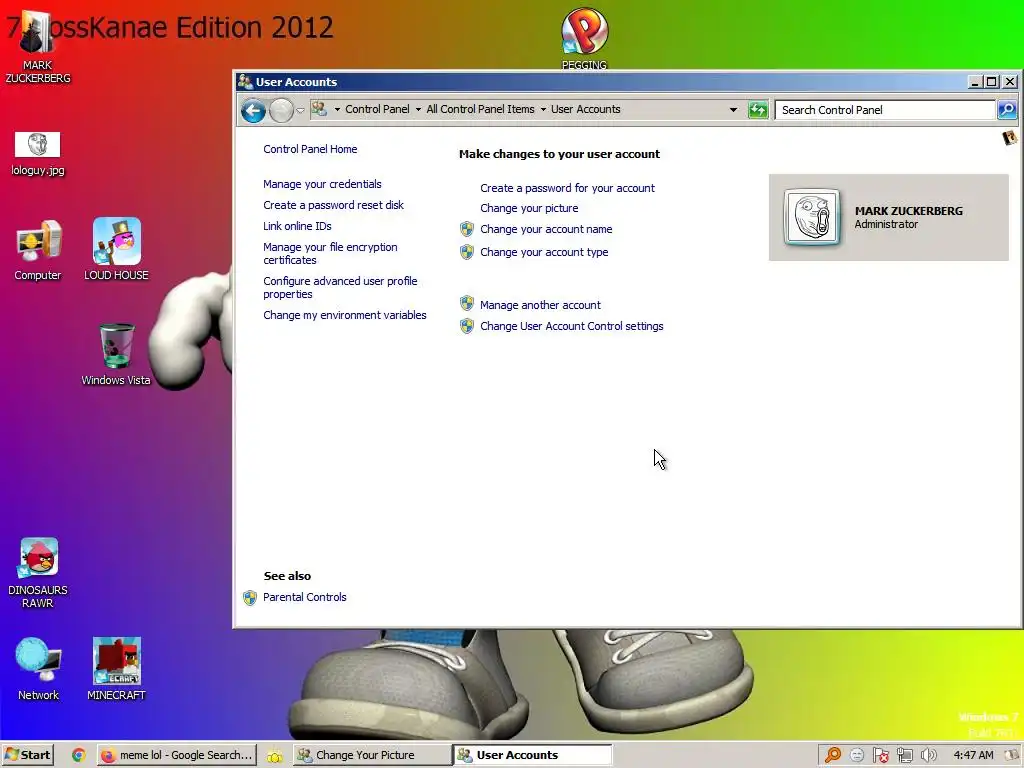
Task: Click Create a password for your account
Action: pyautogui.click(x=567, y=188)
